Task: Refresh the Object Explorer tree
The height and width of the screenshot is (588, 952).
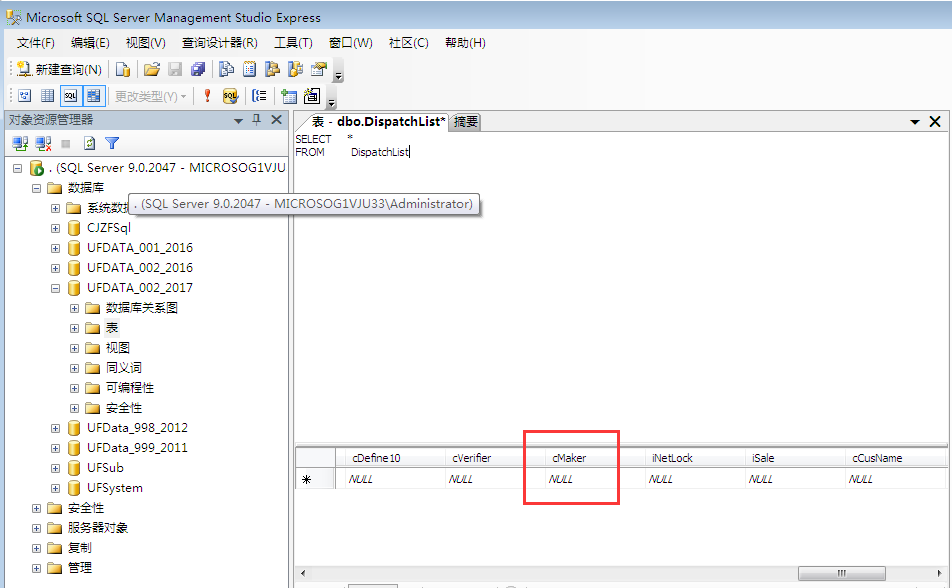Action: (x=89, y=144)
